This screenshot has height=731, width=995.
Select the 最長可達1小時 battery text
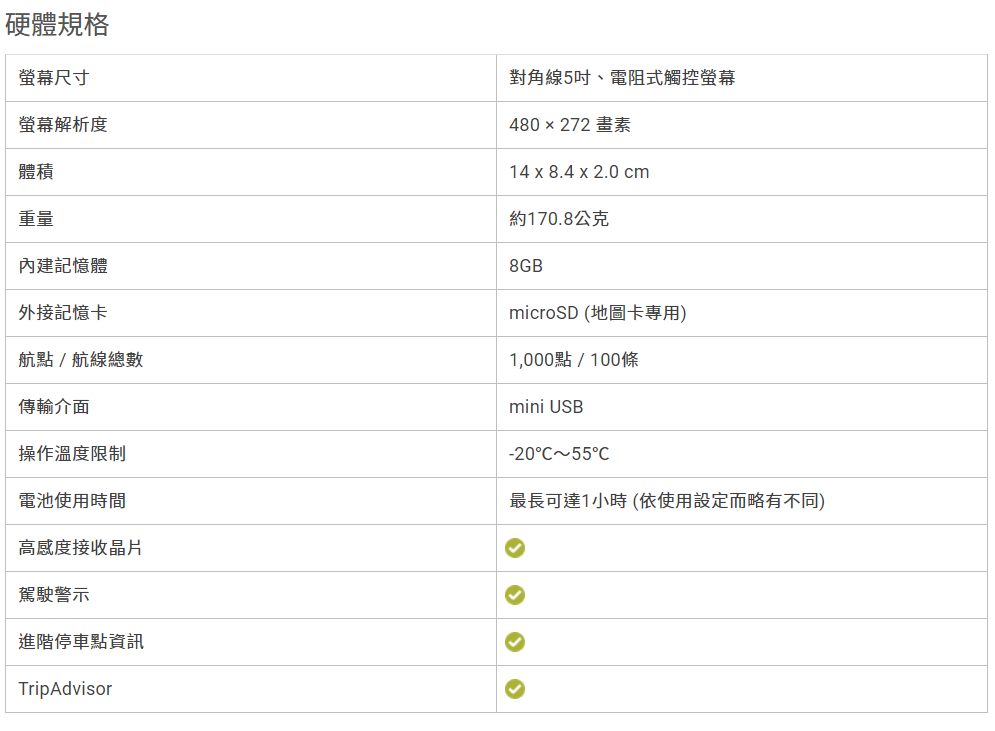[x=568, y=501]
